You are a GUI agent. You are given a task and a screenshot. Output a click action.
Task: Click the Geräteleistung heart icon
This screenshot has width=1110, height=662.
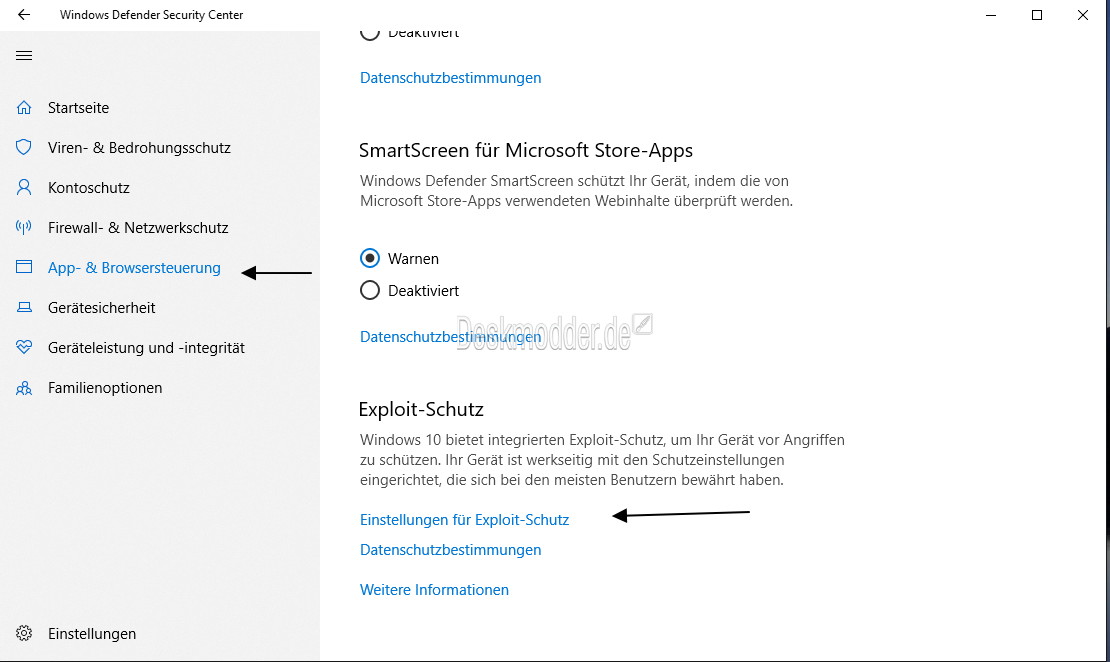[x=24, y=348]
